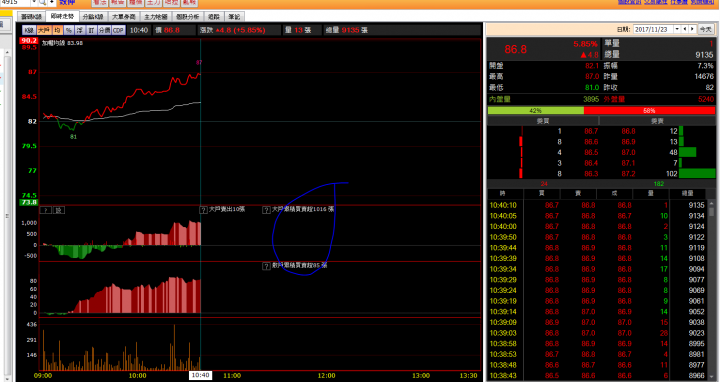Open the second blue link at top right
Screen dimensions: 720x382
point(655,2)
